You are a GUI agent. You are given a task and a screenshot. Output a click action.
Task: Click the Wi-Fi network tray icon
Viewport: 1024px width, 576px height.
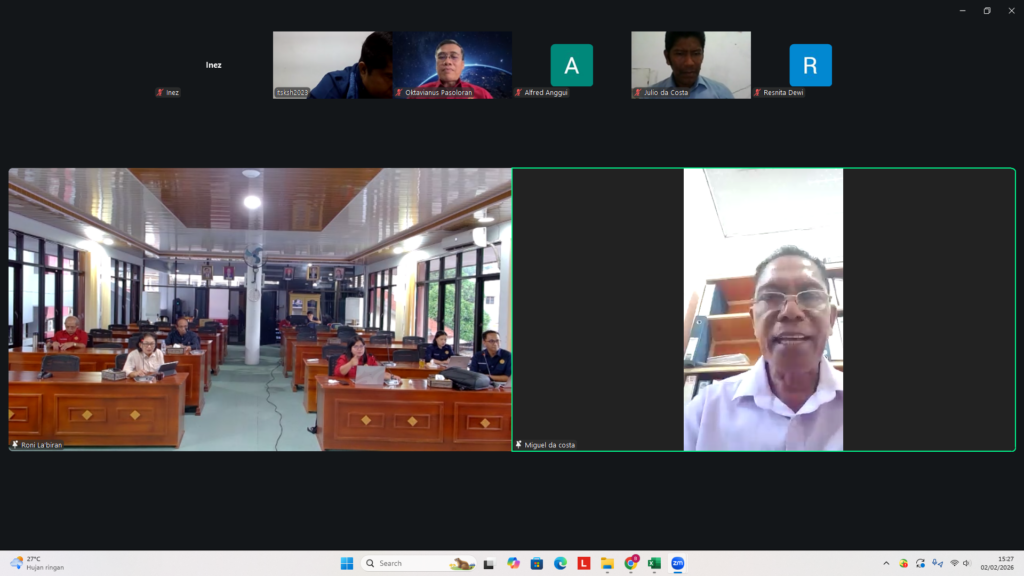pyautogui.click(x=954, y=563)
